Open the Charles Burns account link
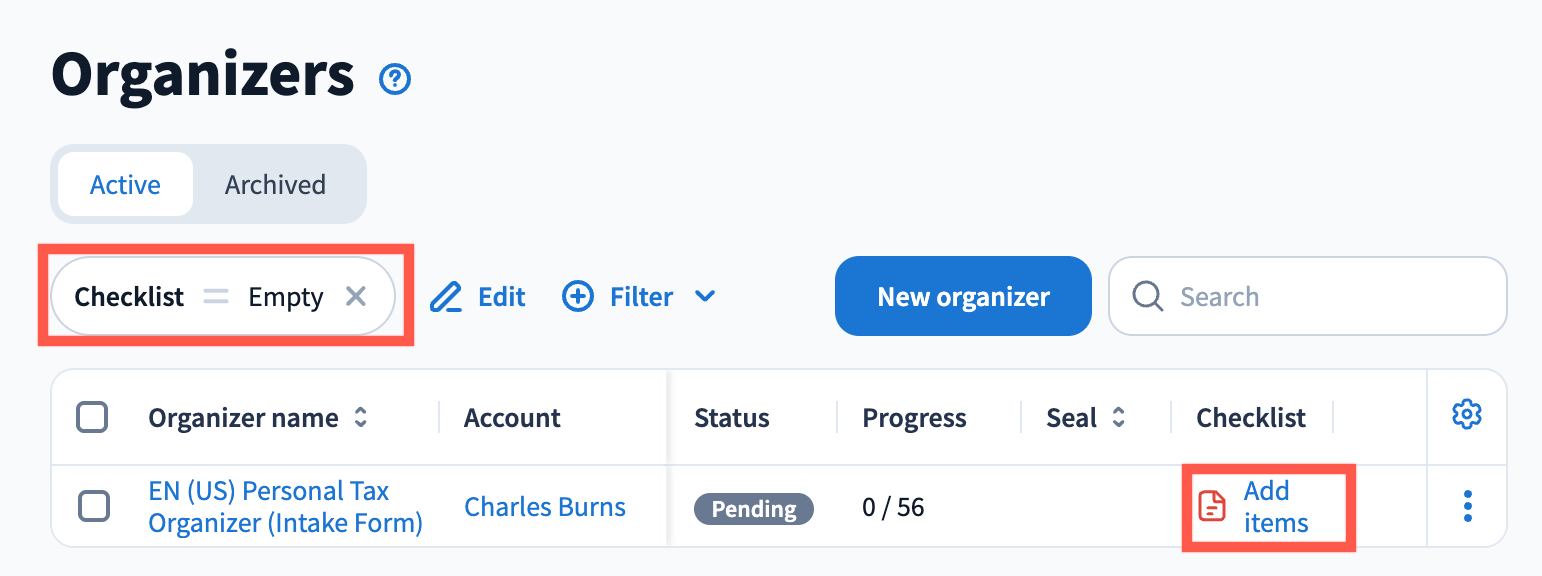This screenshot has width=1542, height=576. coord(545,507)
